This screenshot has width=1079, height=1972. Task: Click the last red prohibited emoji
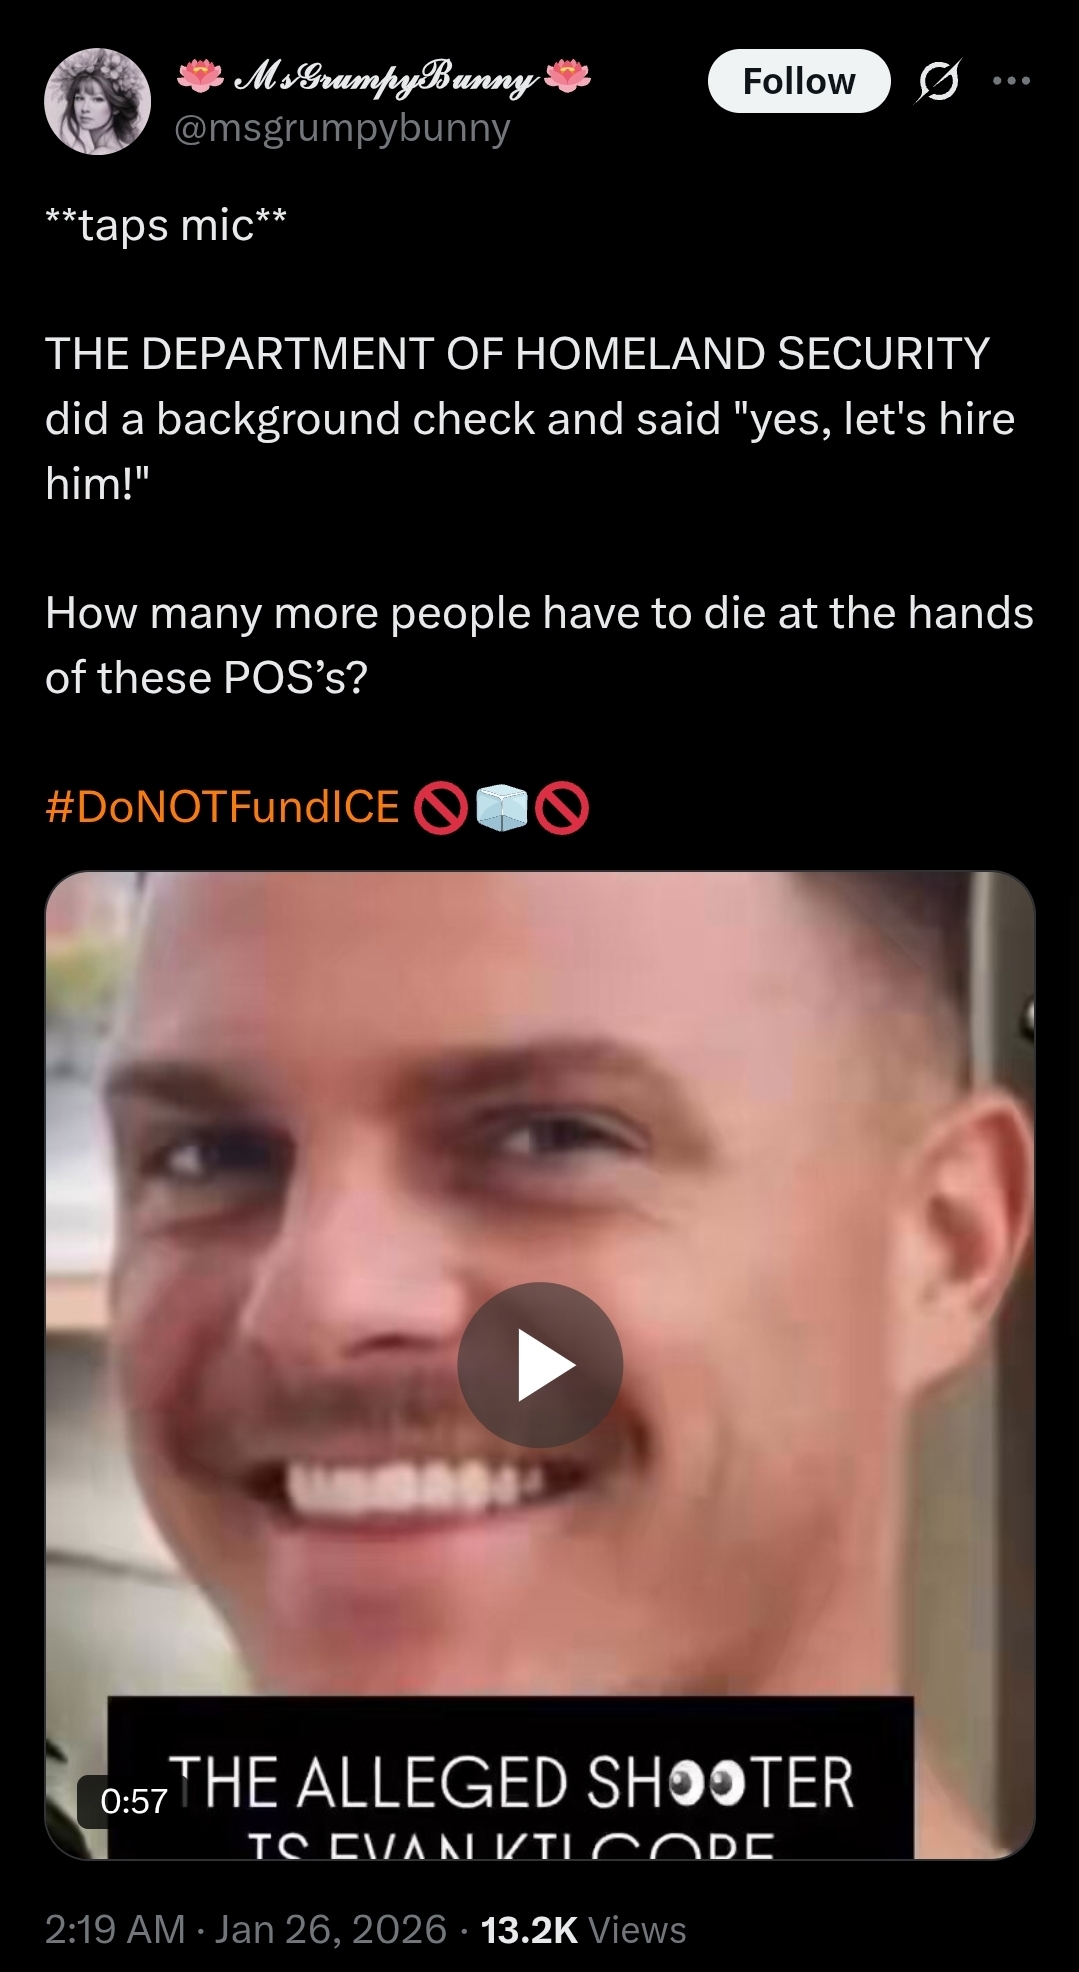click(562, 808)
